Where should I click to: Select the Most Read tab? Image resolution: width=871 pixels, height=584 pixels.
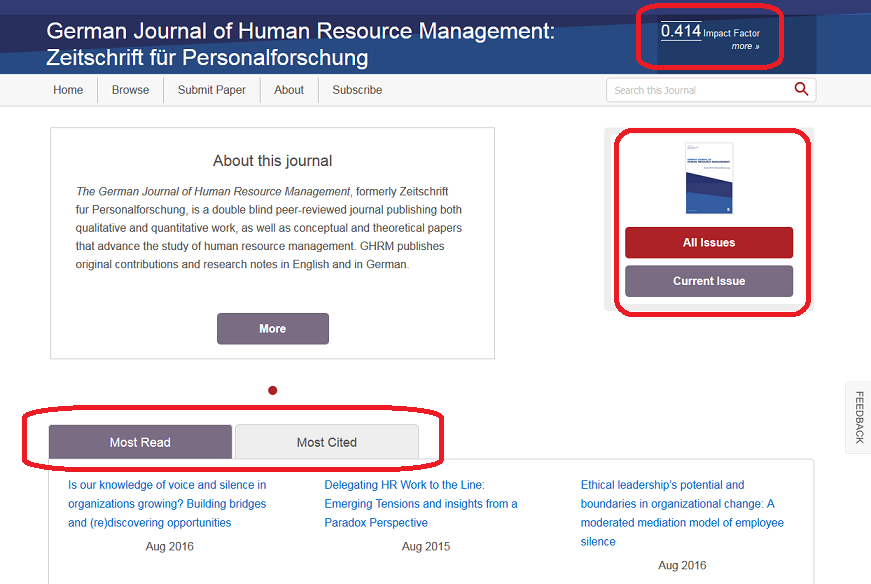tap(140, 442)
